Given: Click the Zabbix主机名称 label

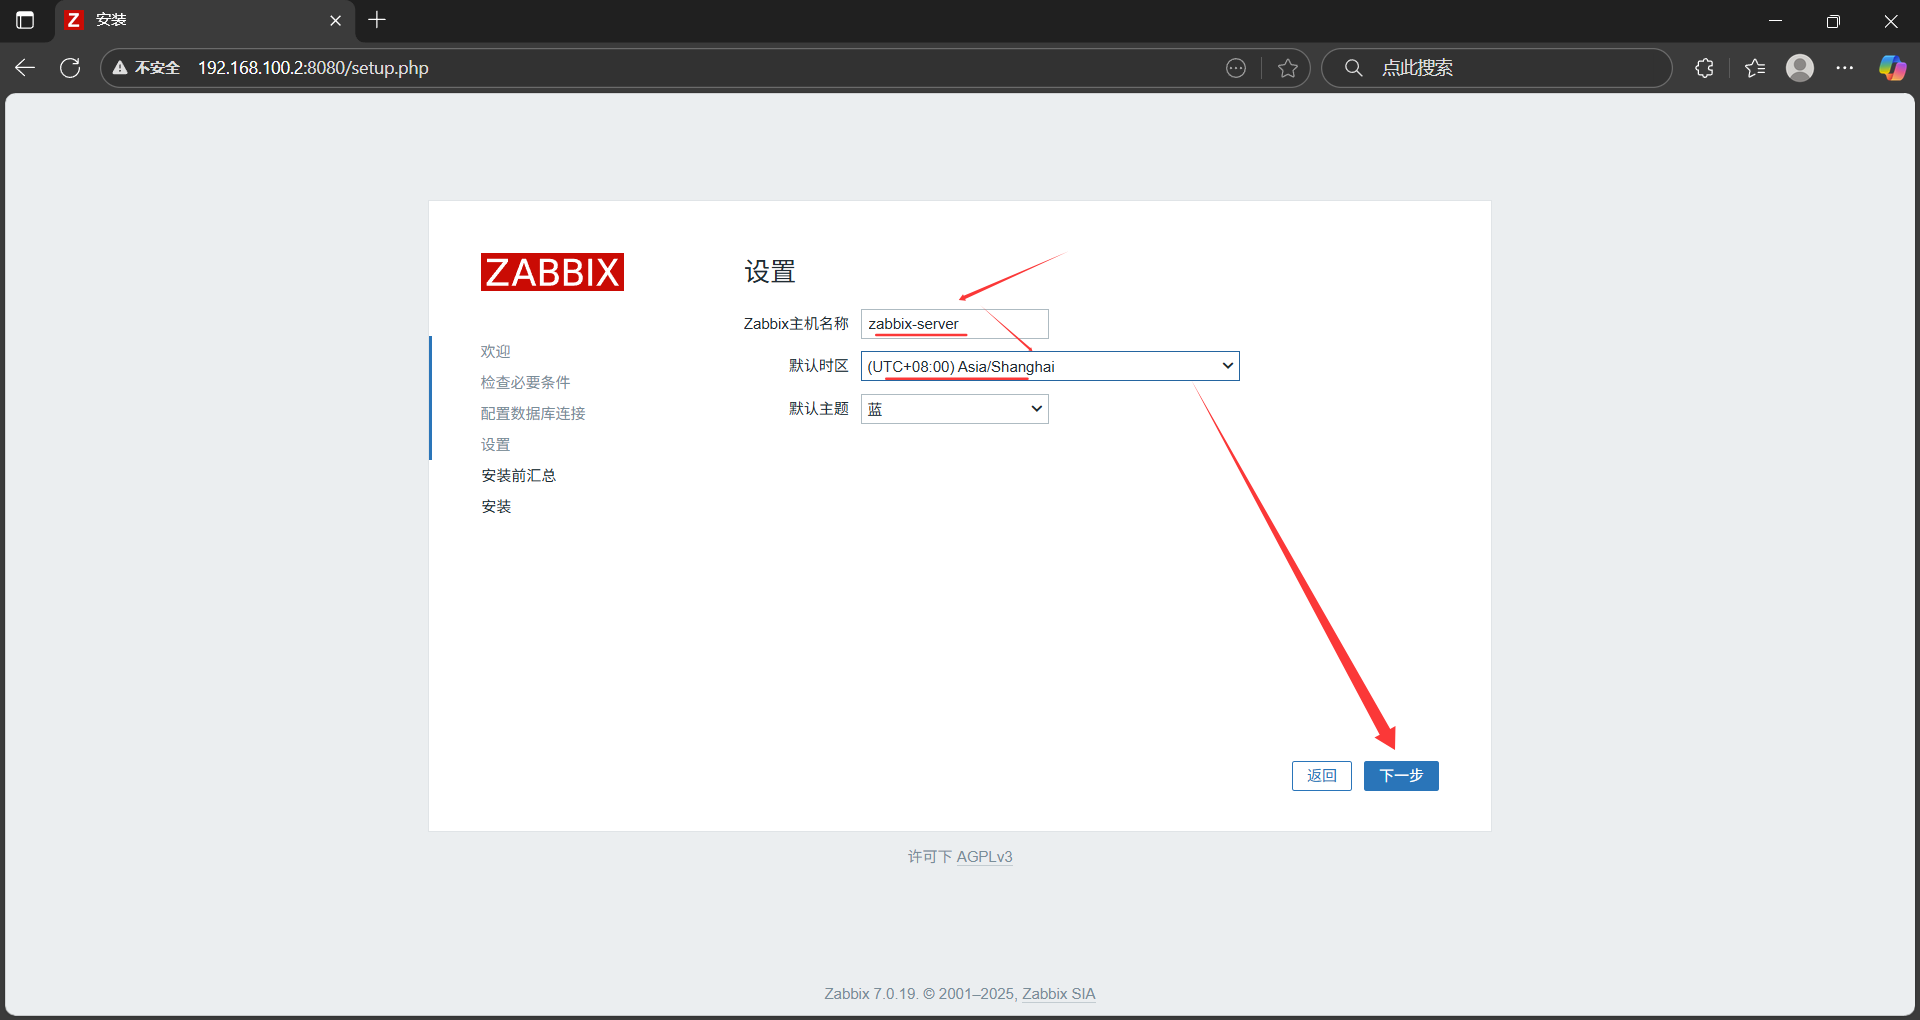Looking at the screenshot, I should pyautogui.click(x=795, y=324).
